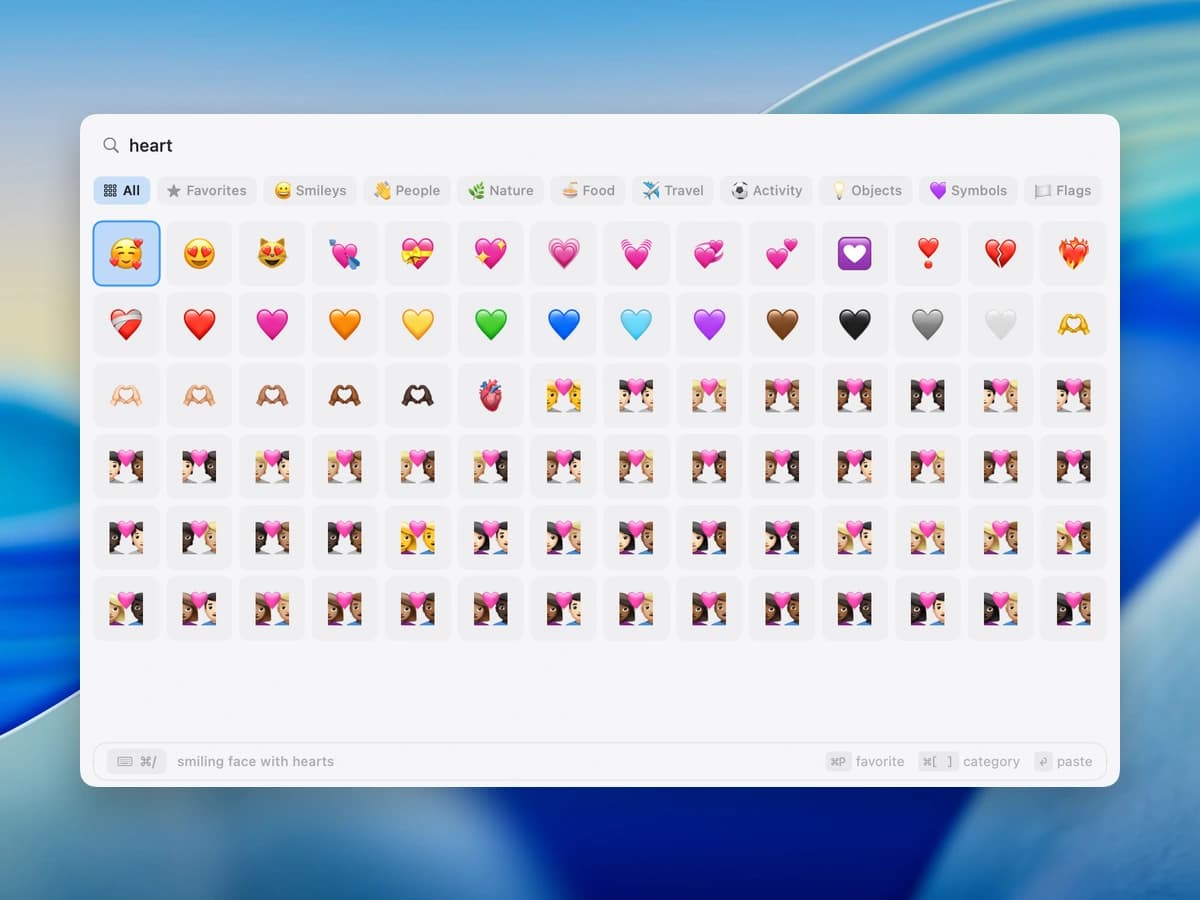Show the All emoji category
1200x900 pixels.
122,190
